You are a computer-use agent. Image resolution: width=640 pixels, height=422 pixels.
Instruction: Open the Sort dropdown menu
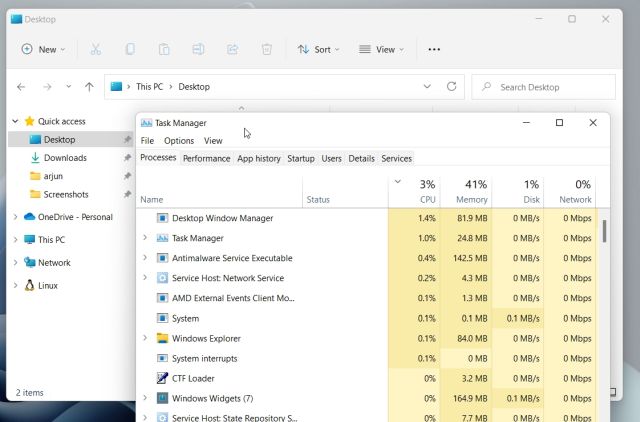318,49
